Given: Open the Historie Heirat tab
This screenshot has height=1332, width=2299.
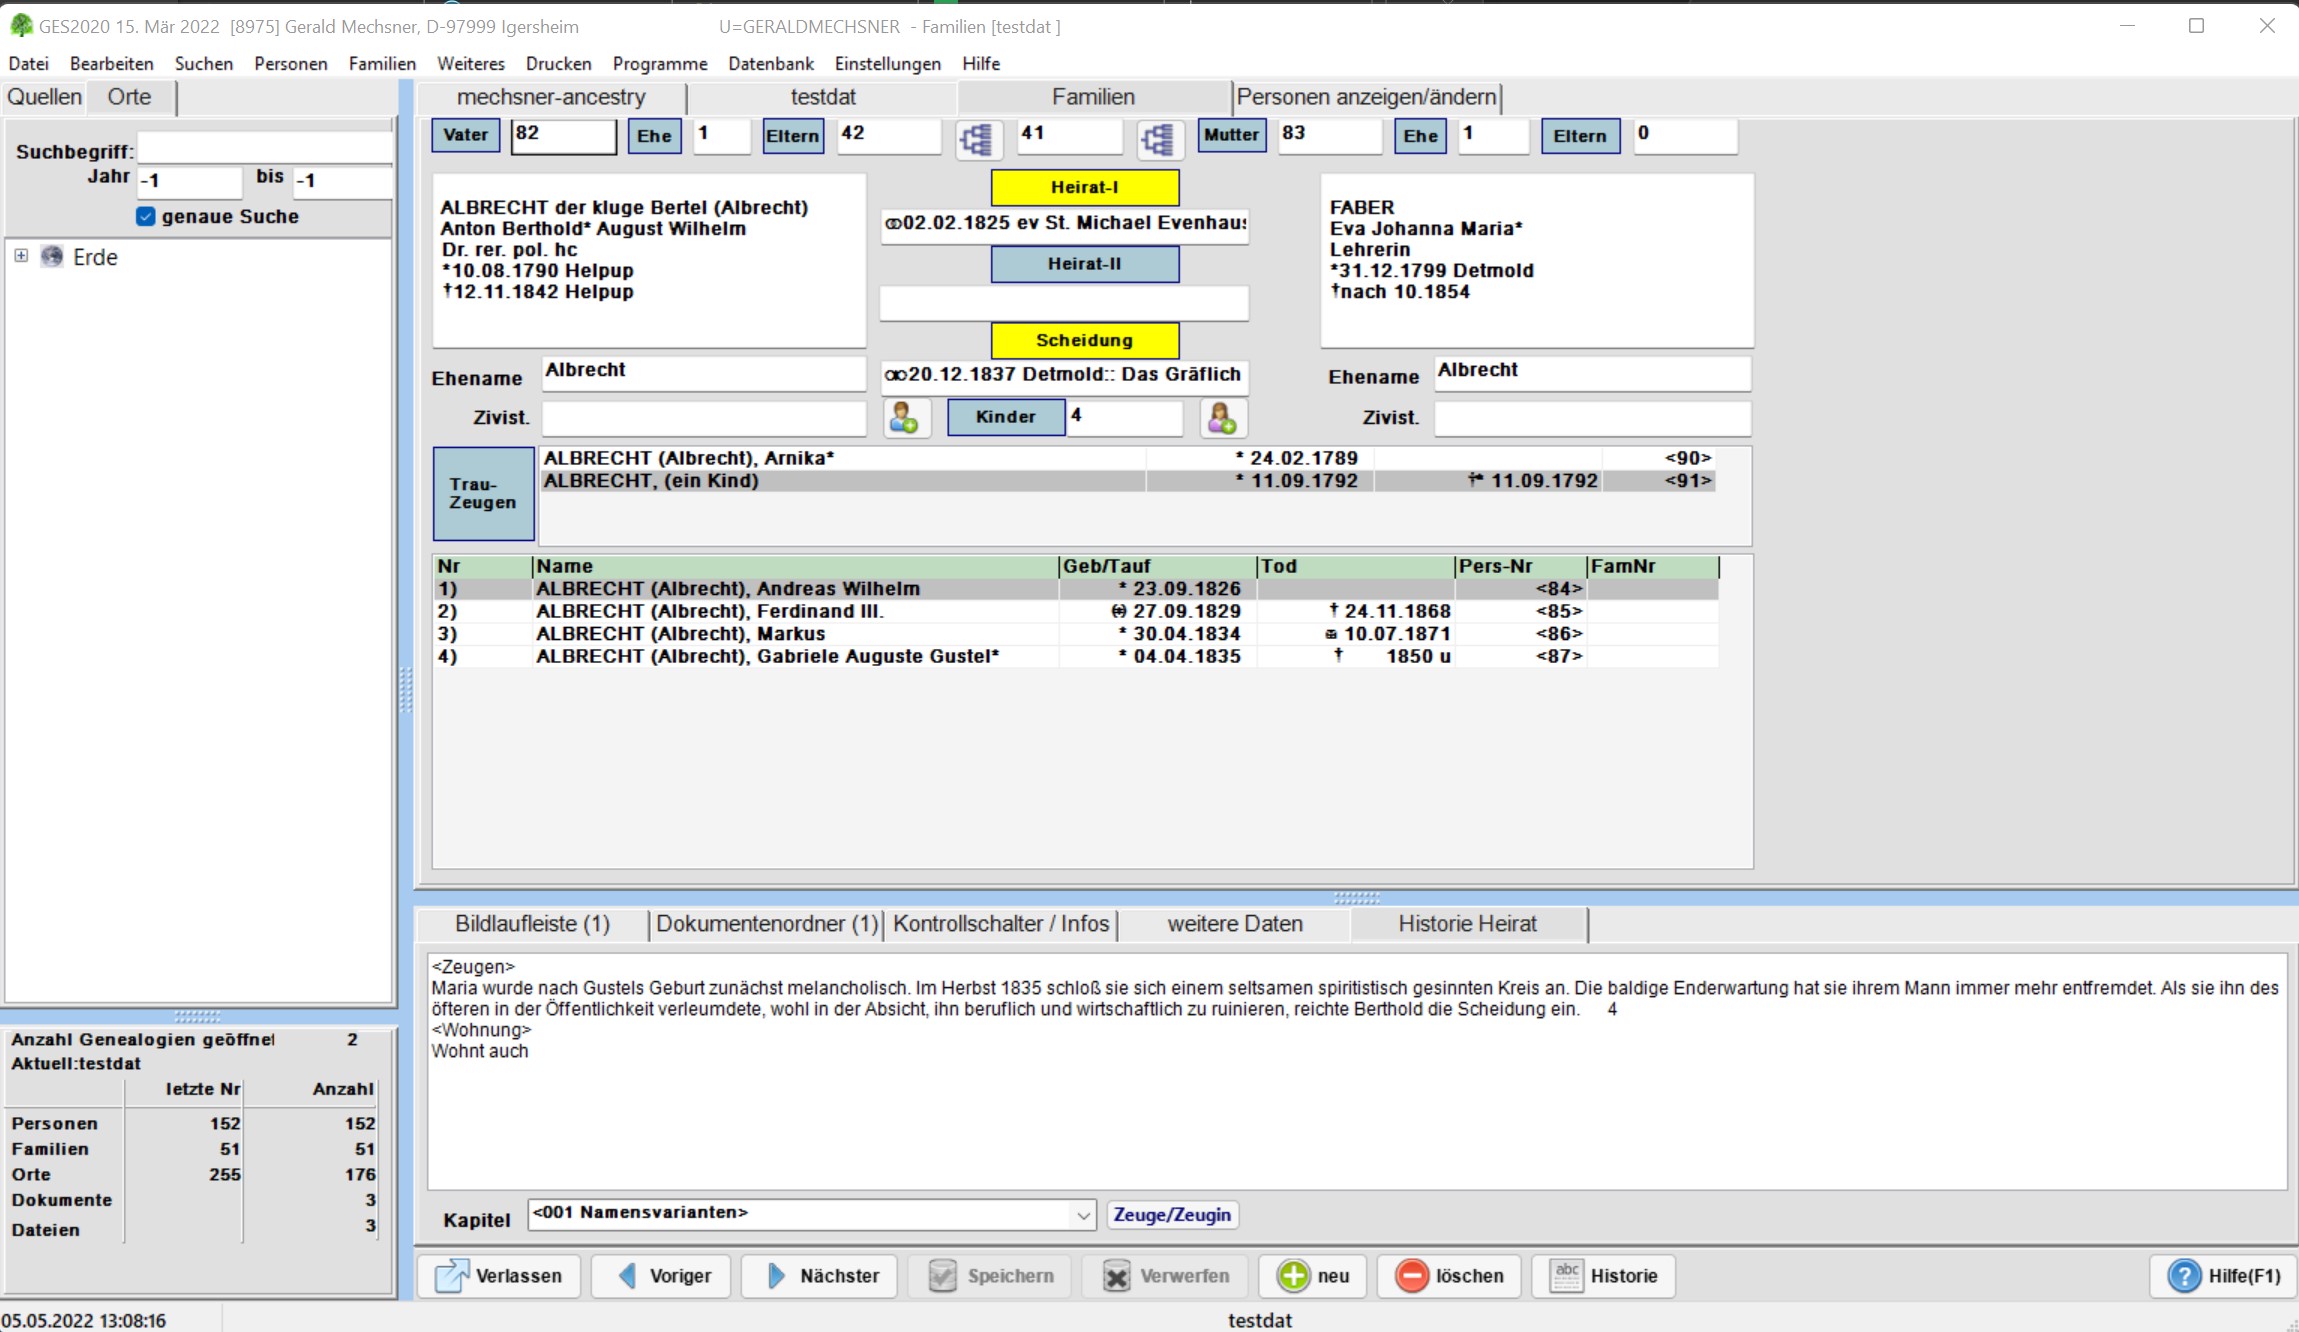Looking at the screenshot, I should click(1467, 924).
